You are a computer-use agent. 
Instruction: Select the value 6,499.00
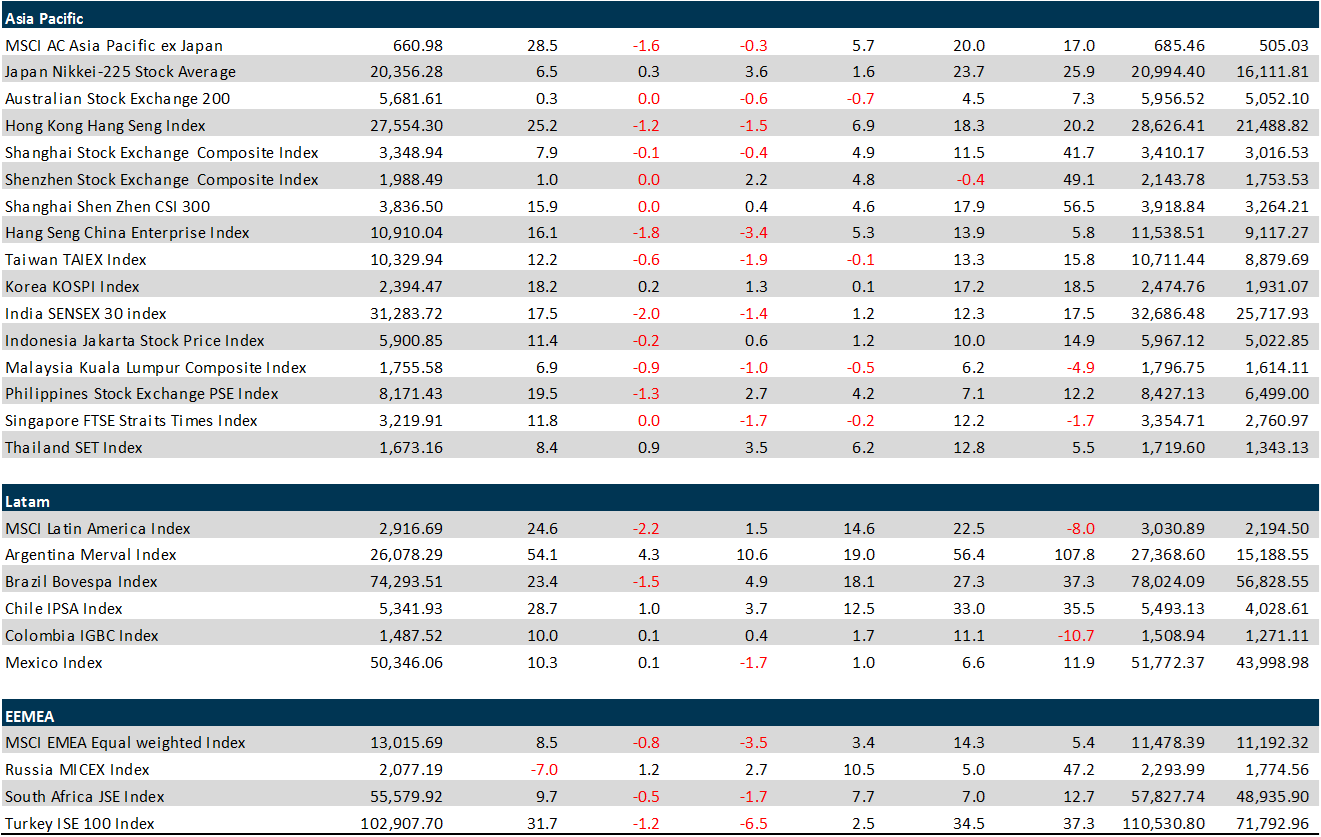pos(1279,394)
